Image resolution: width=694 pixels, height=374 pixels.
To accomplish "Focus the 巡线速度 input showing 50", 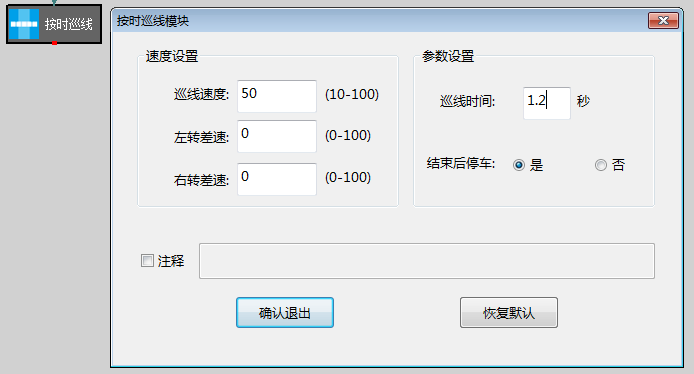I will [277, 96].
